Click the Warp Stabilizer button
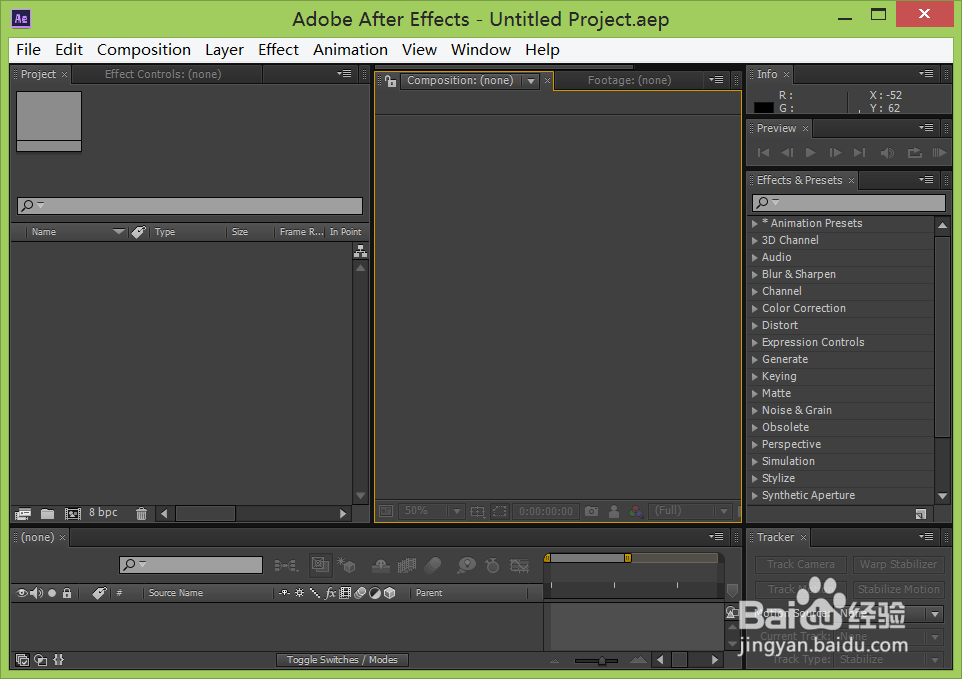This screenshot has height=679, width=962. [898, 564]
